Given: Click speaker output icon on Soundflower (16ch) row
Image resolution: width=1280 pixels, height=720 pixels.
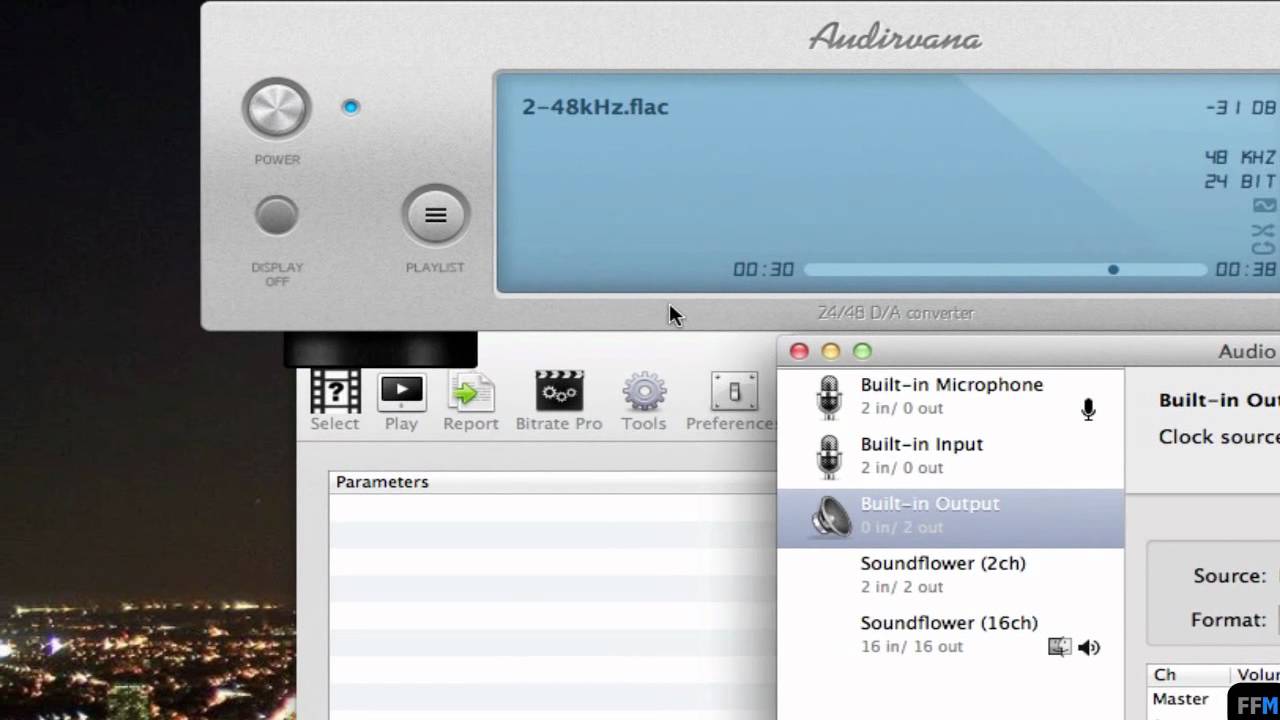Looking at the screenshot, I should (1090, 647).
